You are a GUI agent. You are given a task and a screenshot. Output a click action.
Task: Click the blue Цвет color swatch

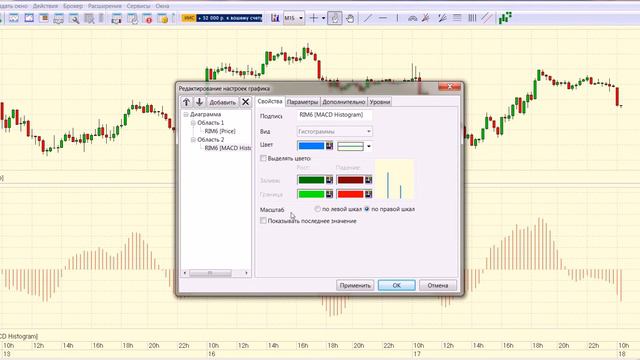point(311,146)
